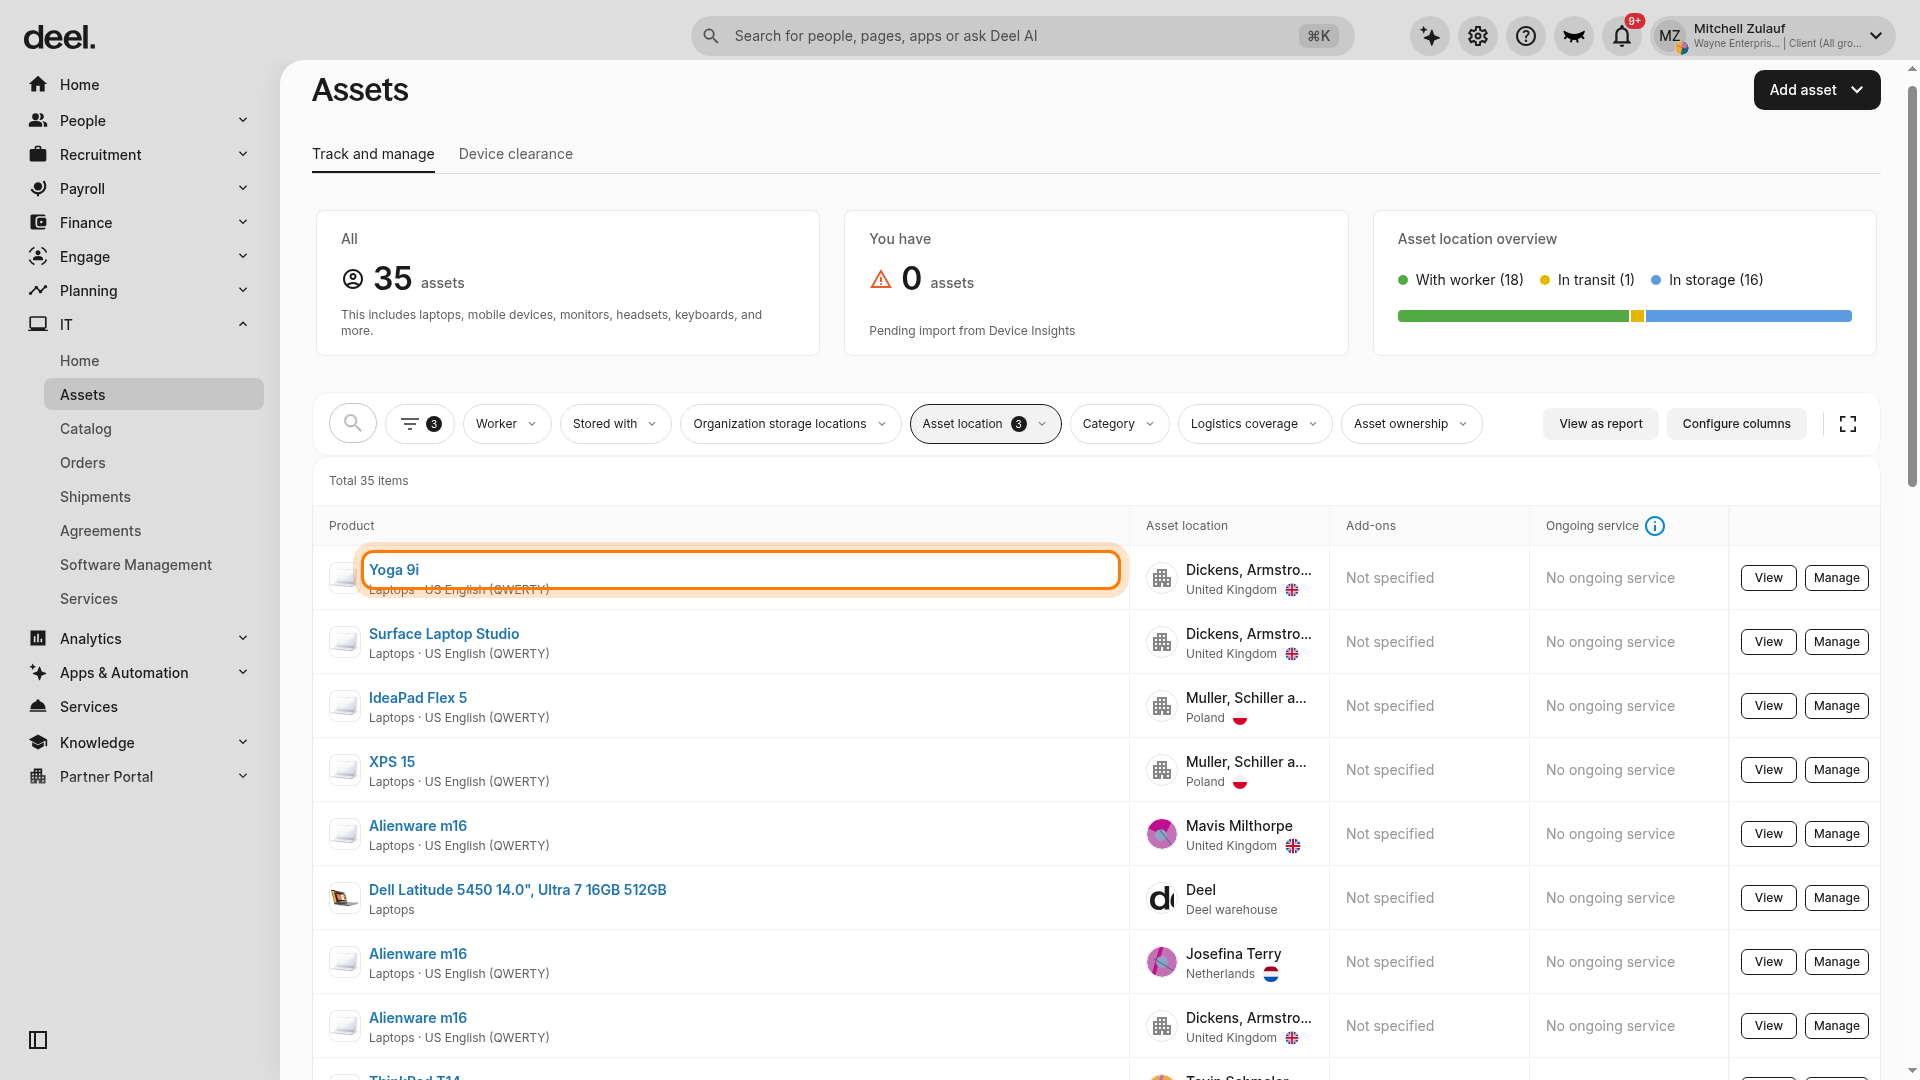Image resolution: width=1920 pixels, height=1080 pixels.
Task: Click the Apps & Automation sparkle icon
Action: click(38, 673)
